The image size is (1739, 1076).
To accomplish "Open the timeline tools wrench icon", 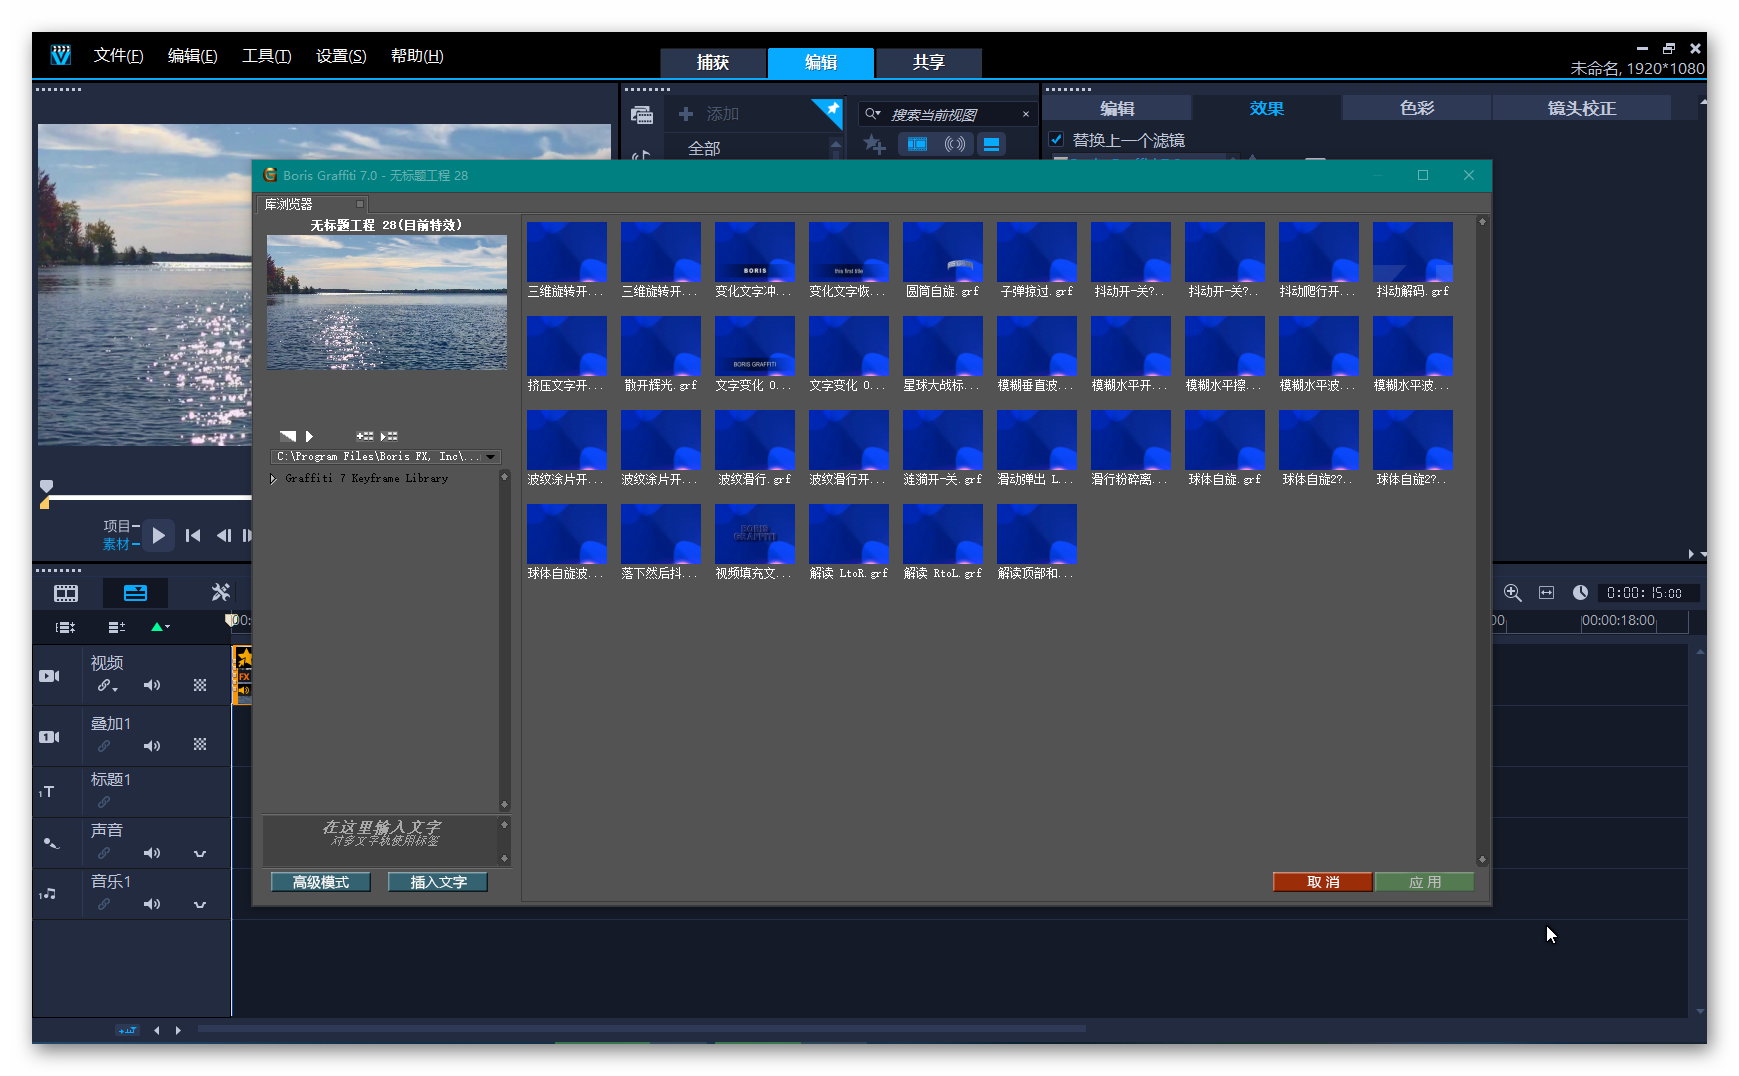I will point(221,593).
